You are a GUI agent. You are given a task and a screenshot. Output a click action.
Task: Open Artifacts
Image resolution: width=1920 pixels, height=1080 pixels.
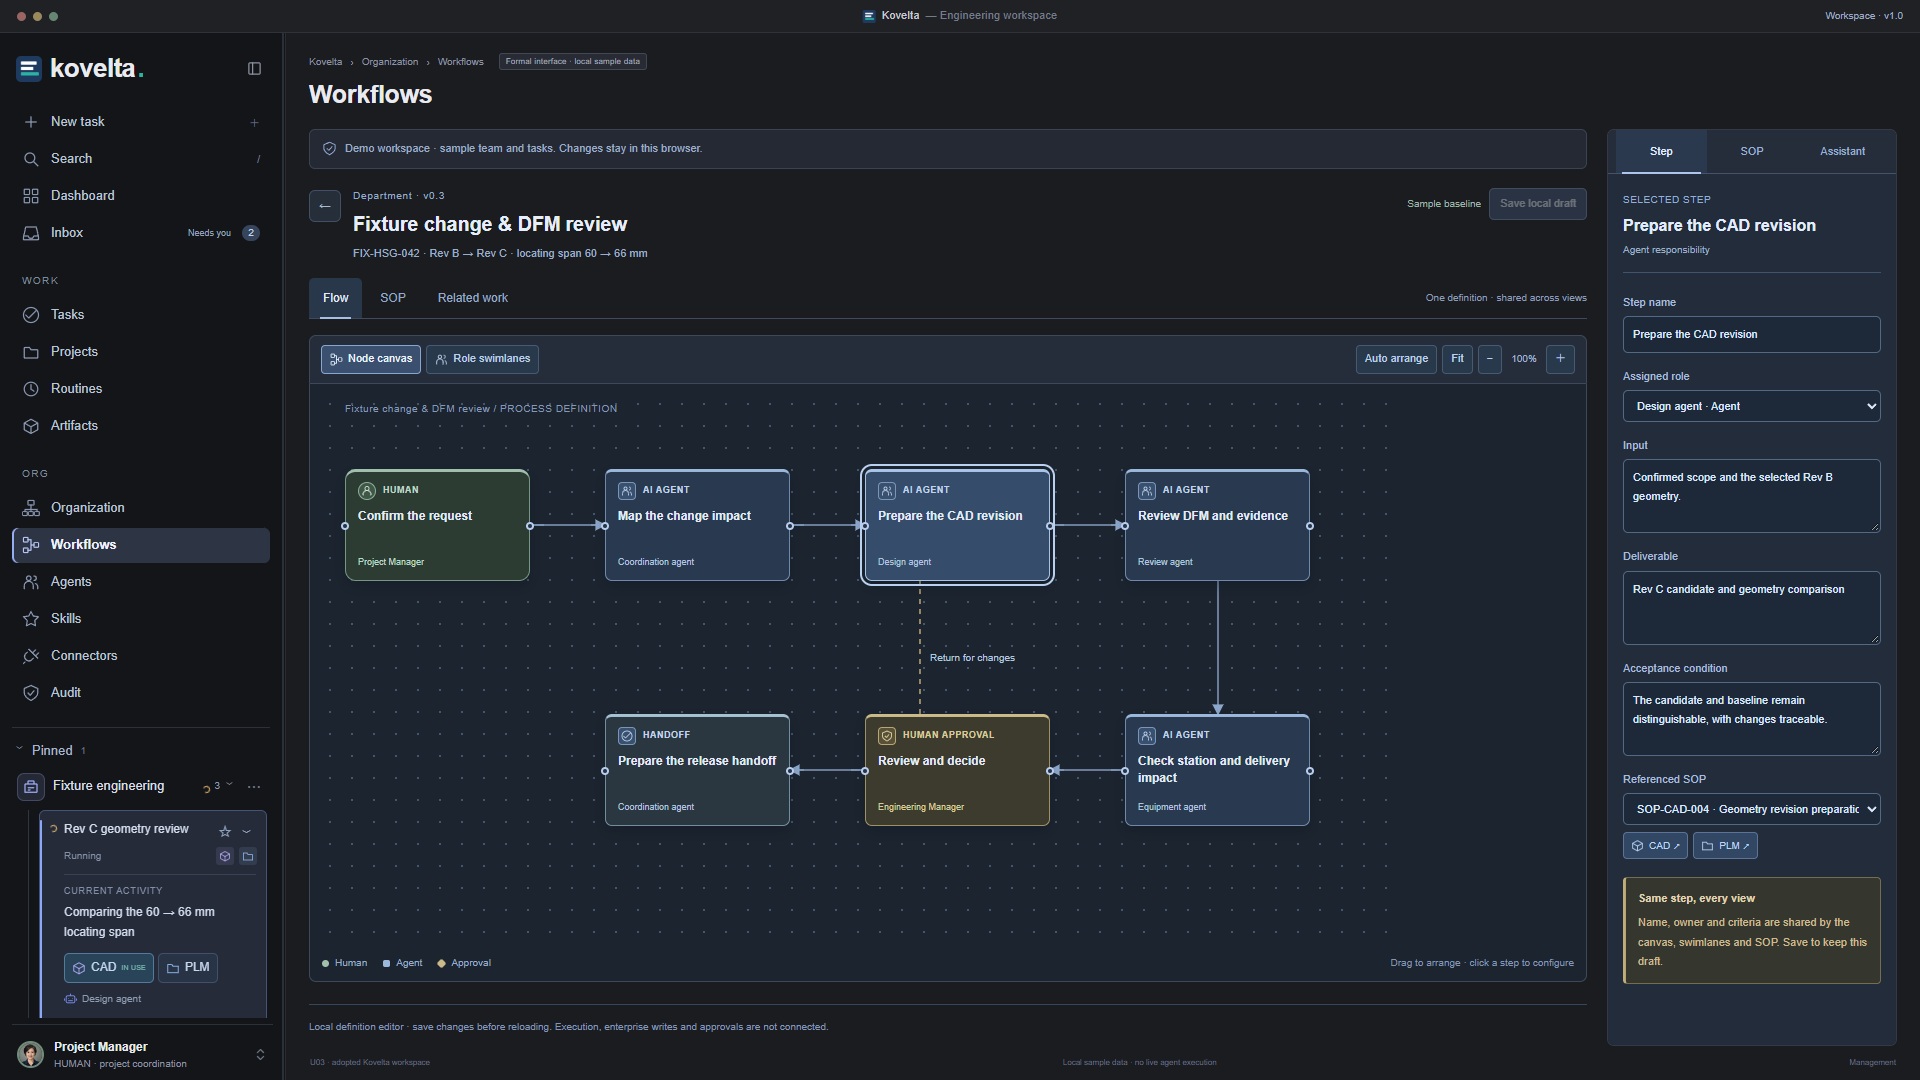141,426
